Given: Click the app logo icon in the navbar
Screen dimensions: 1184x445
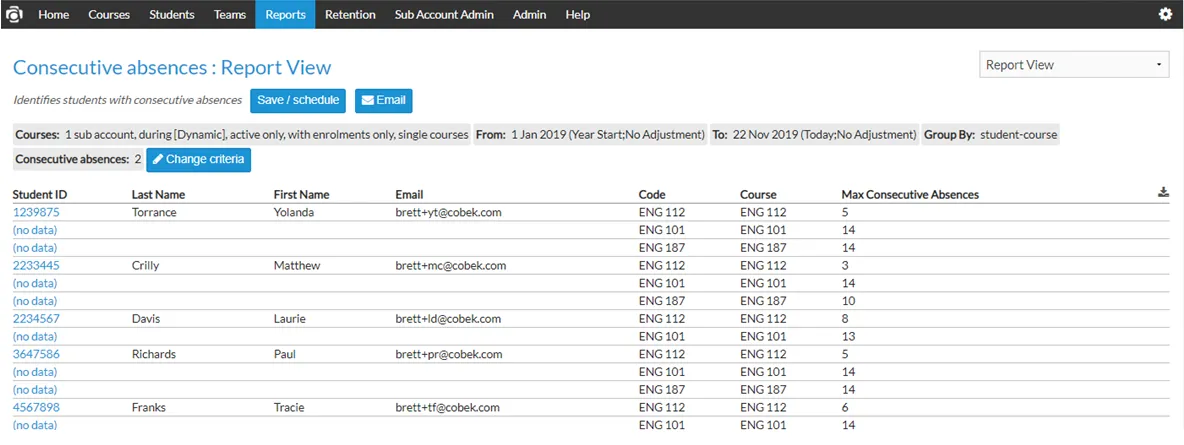Looking at the screenshot, I should 14,14.
